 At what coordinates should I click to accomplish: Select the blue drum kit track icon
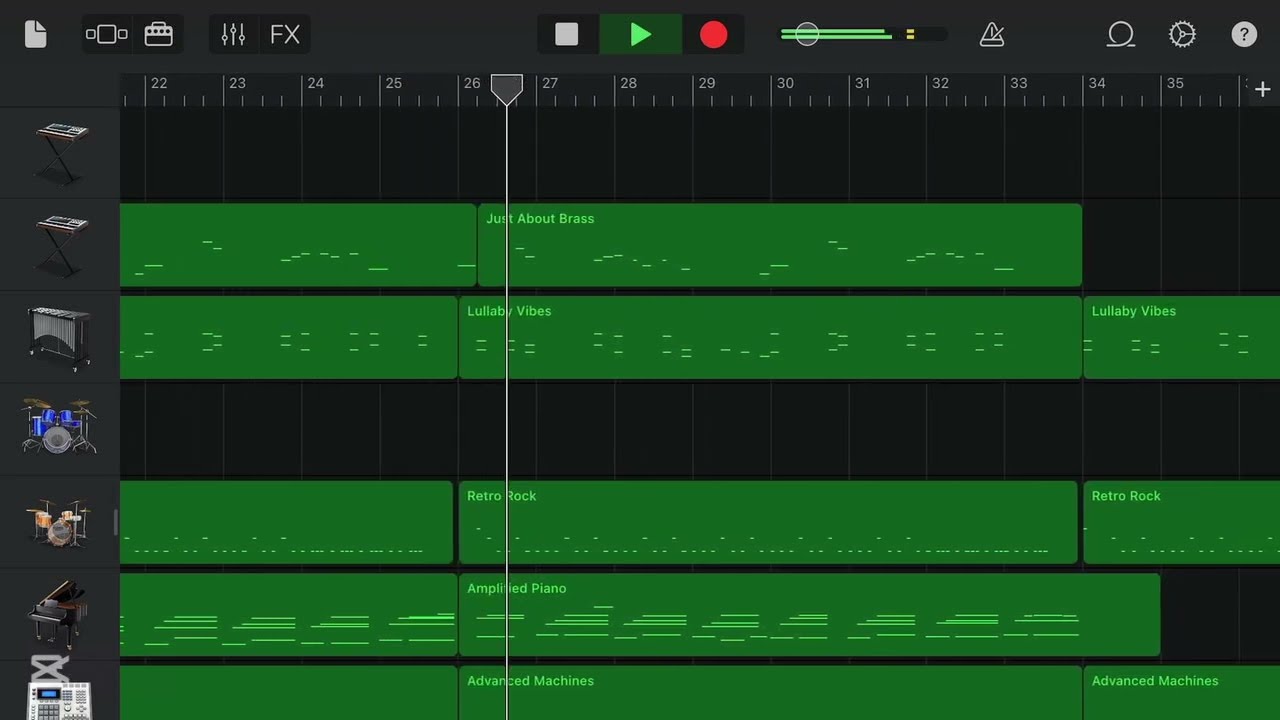60,429
